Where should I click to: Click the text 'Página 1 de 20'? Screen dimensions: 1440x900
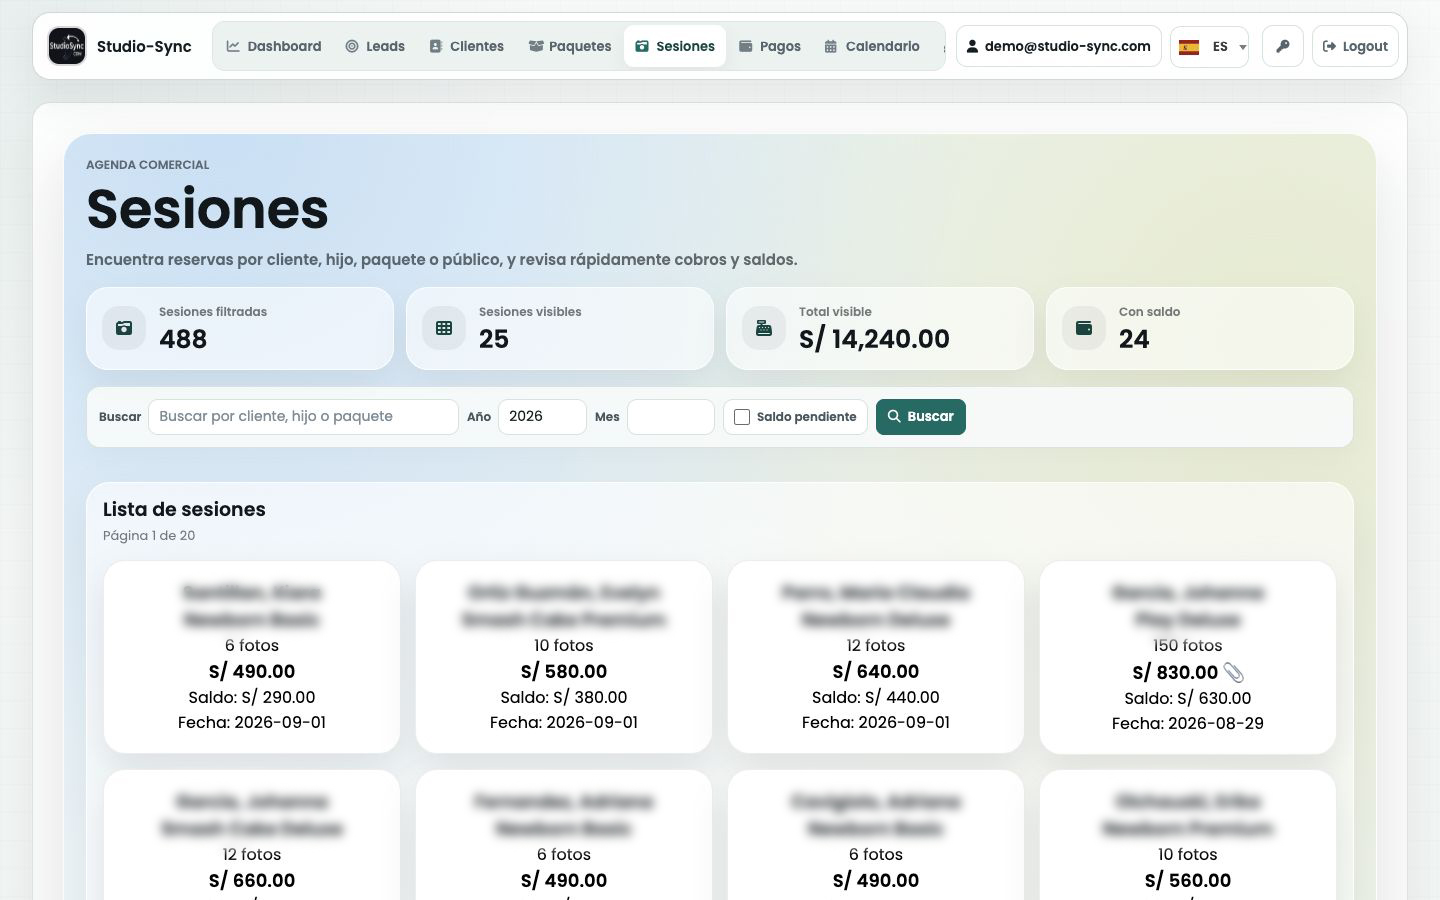(x=149, y=536)
